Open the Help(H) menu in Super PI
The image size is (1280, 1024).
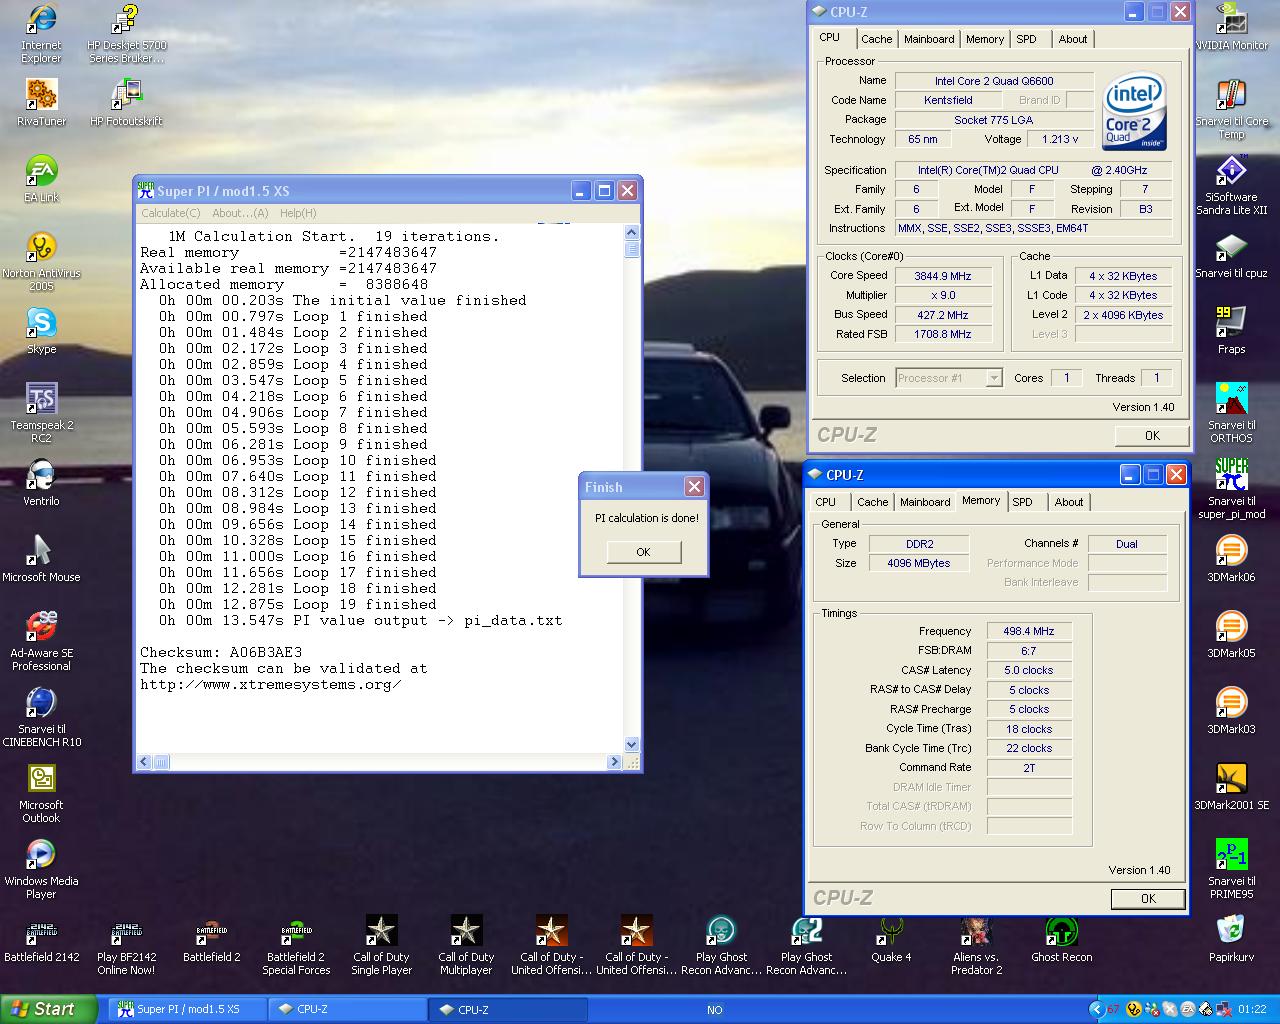pyautogui.click(x=298, y=213)
